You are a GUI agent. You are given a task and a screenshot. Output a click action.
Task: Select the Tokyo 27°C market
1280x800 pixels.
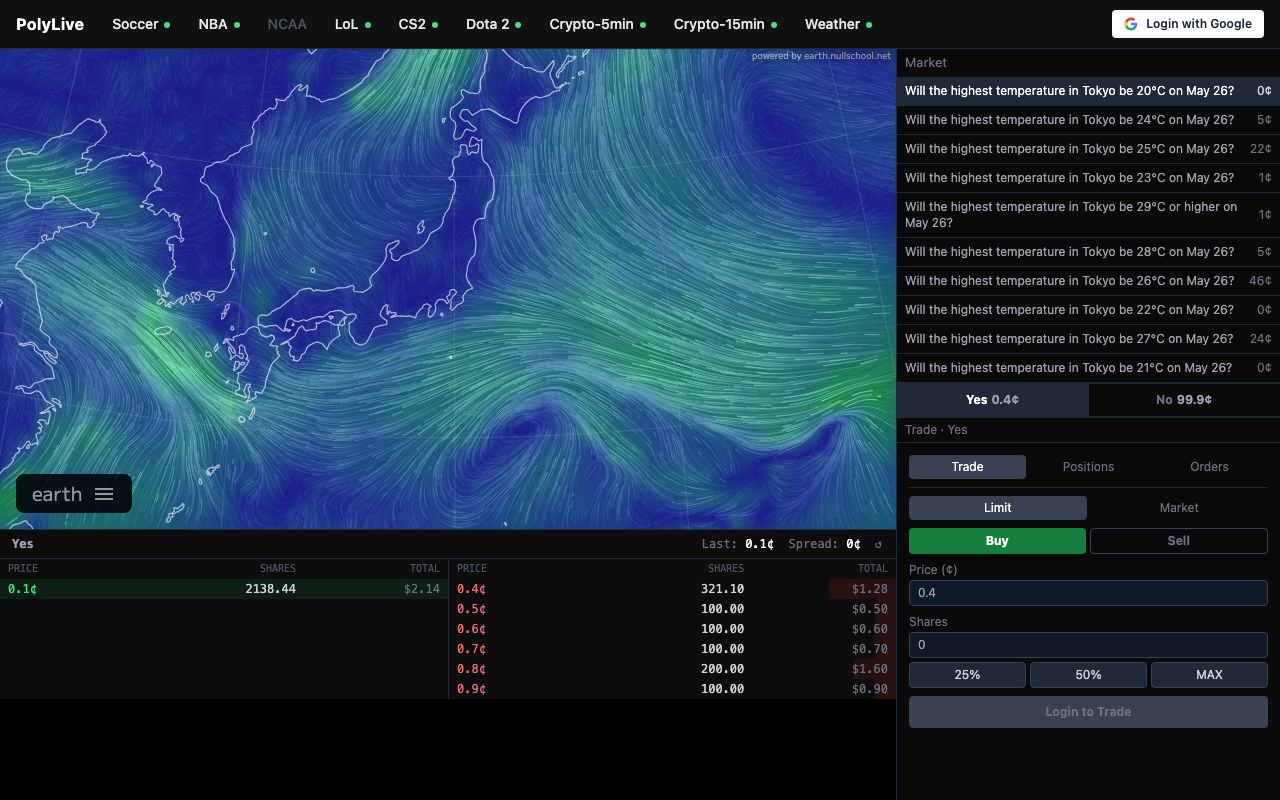point(1088,339)
